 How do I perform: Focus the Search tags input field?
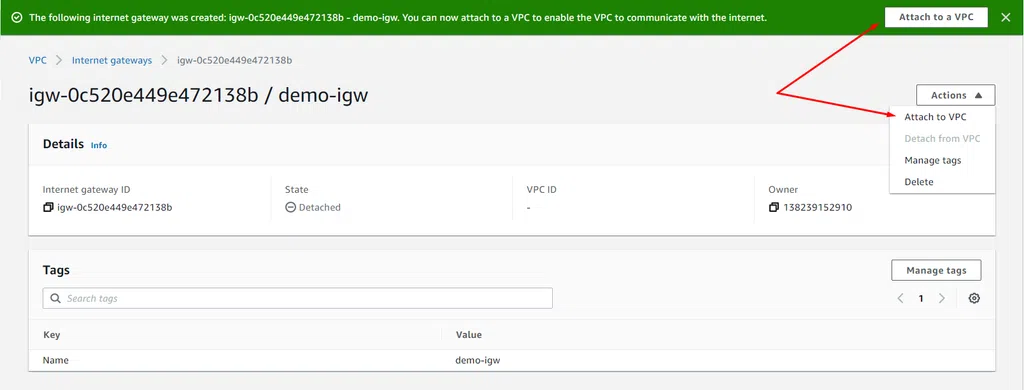(298, 299)
